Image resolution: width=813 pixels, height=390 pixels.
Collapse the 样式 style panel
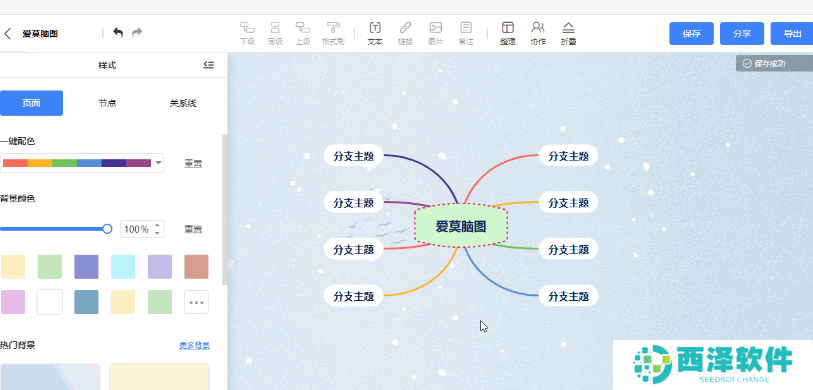pyautogui.click(x=208, y=65)
